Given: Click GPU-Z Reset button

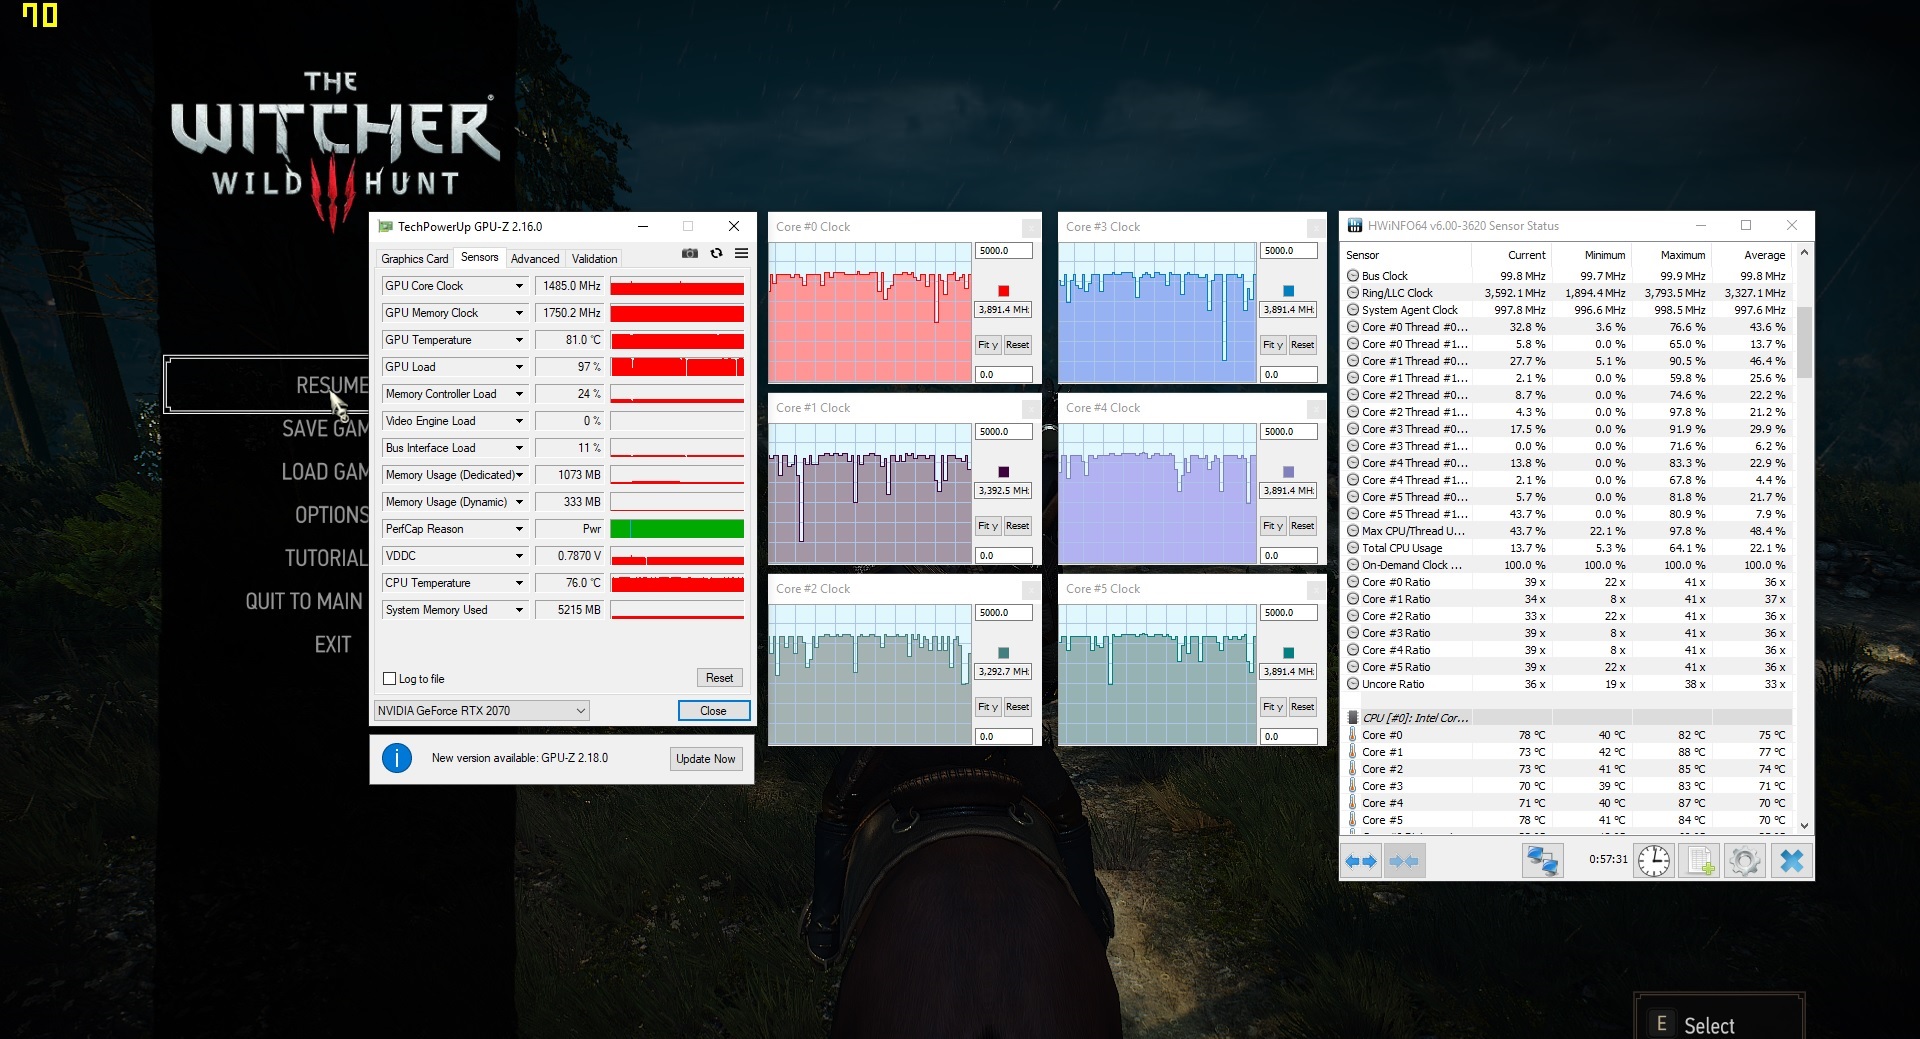Looking at the screenshot, I should click(x=719, y=678).
